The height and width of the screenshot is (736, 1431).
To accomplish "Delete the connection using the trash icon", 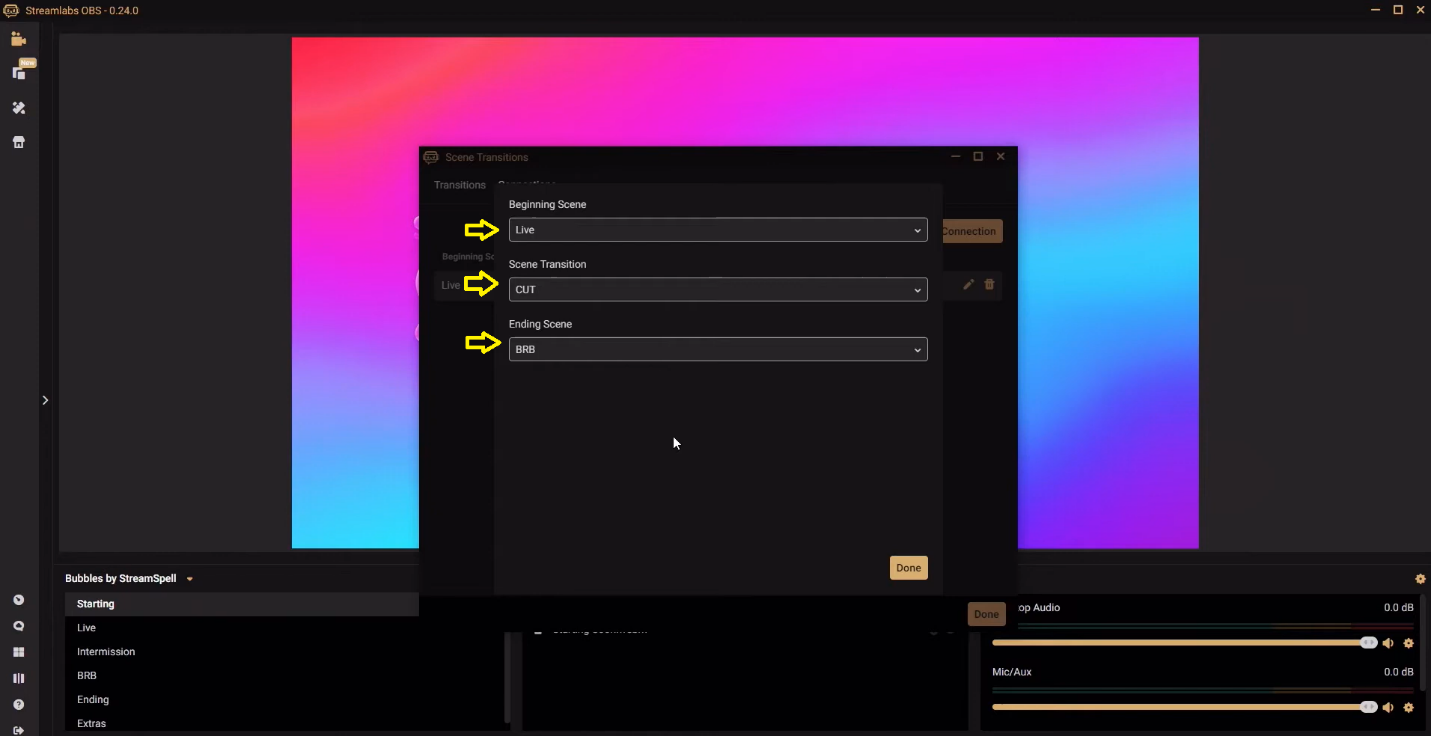I will 989,285.
